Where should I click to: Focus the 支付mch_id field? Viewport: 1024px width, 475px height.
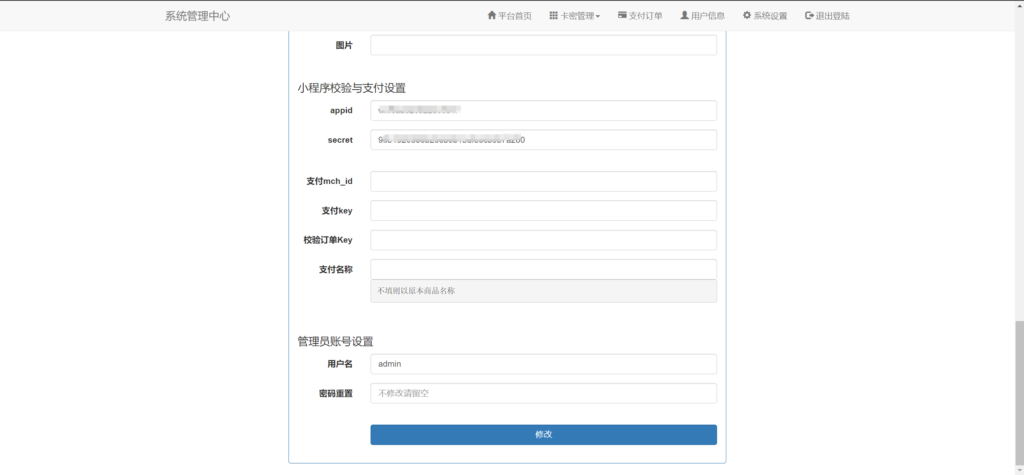point(543,181)
